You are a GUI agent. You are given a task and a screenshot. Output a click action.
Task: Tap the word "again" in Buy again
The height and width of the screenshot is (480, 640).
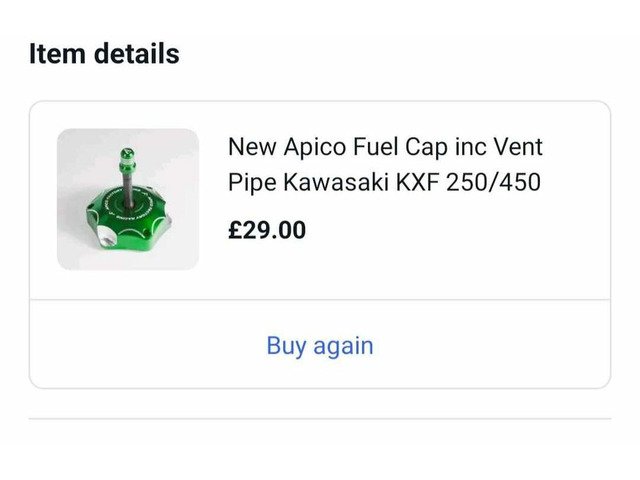point(343,346)
